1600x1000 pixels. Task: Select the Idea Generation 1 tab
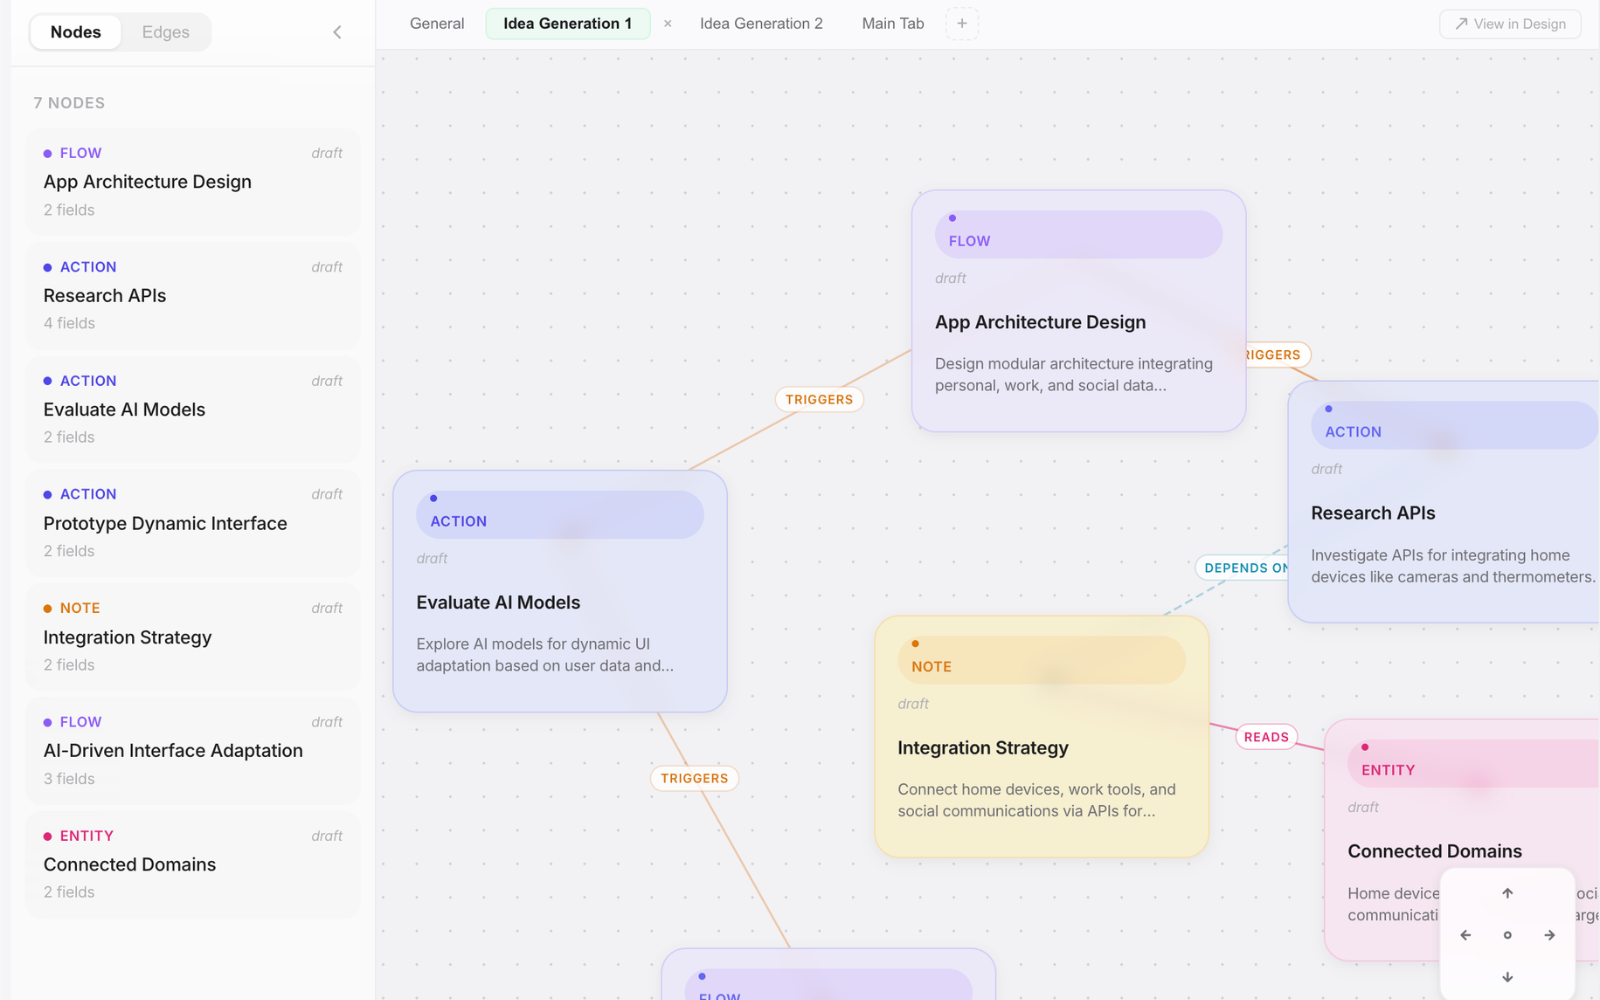[x=567, y=24]
